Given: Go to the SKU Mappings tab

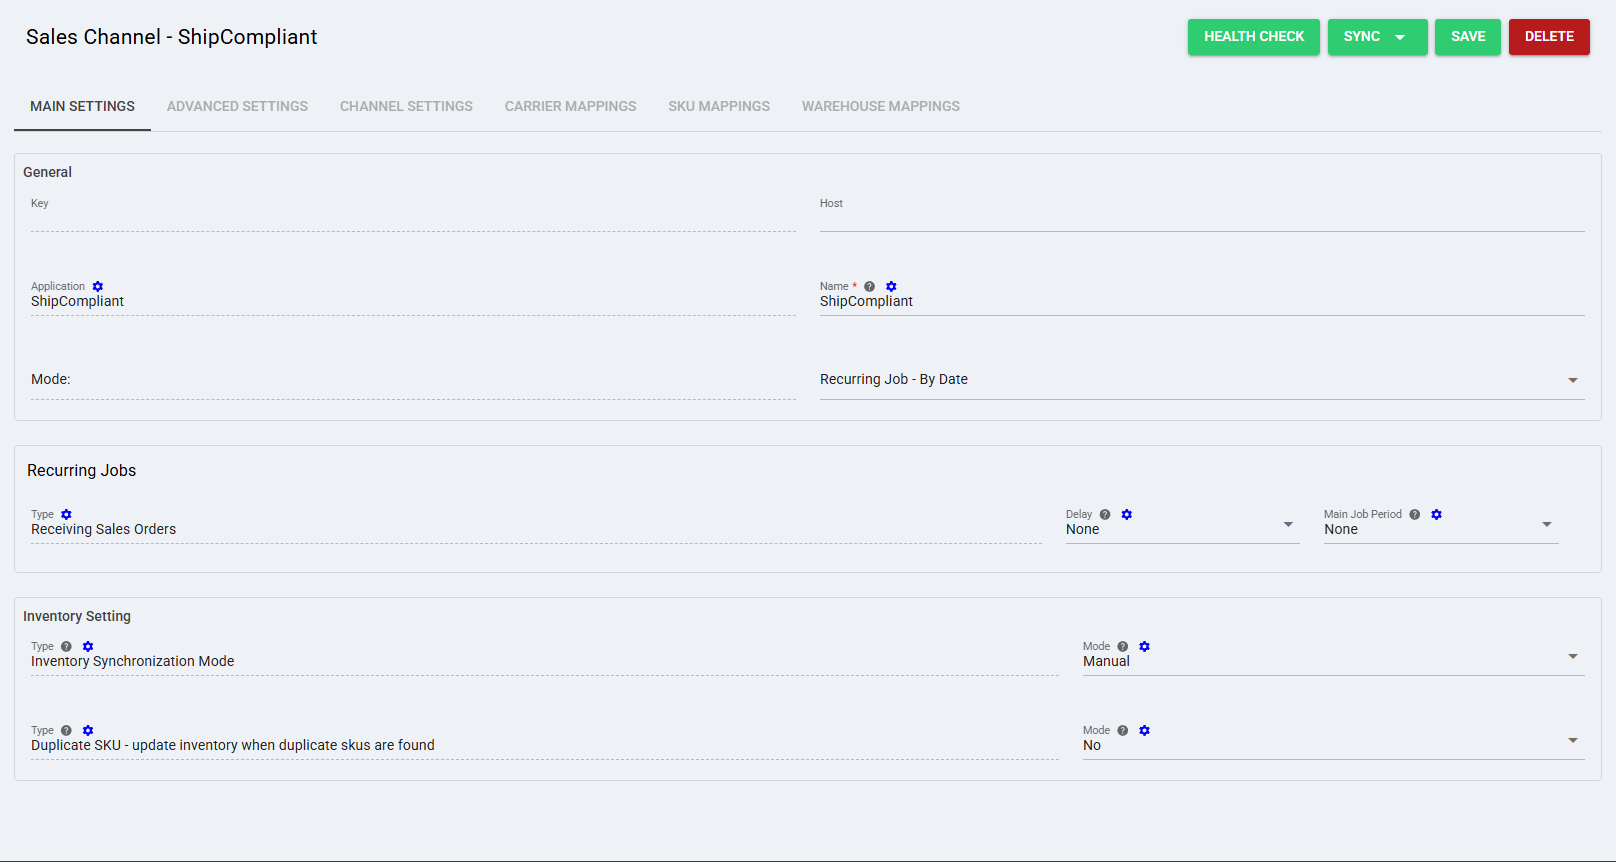Looking at the screenshot, I should click(x=719, y=106).
